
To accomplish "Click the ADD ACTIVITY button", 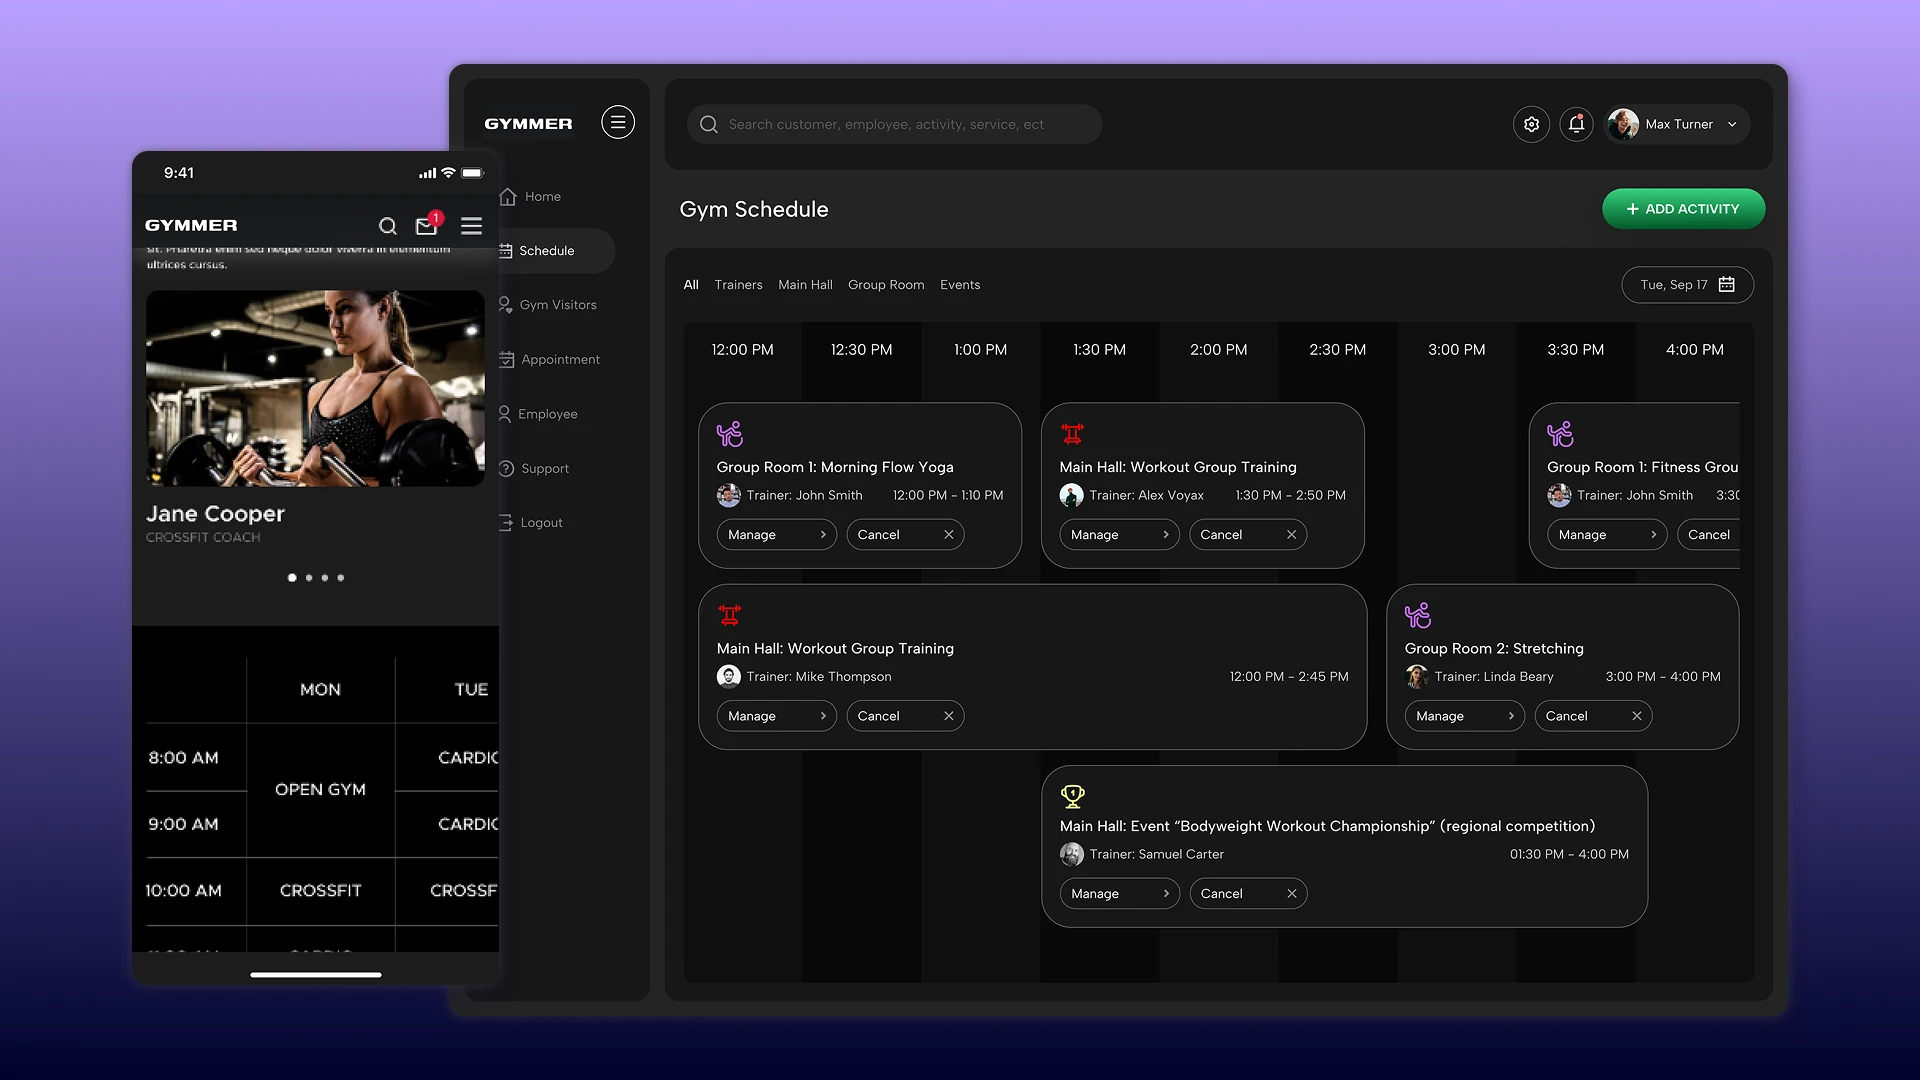I will [x=1683, y=209].
